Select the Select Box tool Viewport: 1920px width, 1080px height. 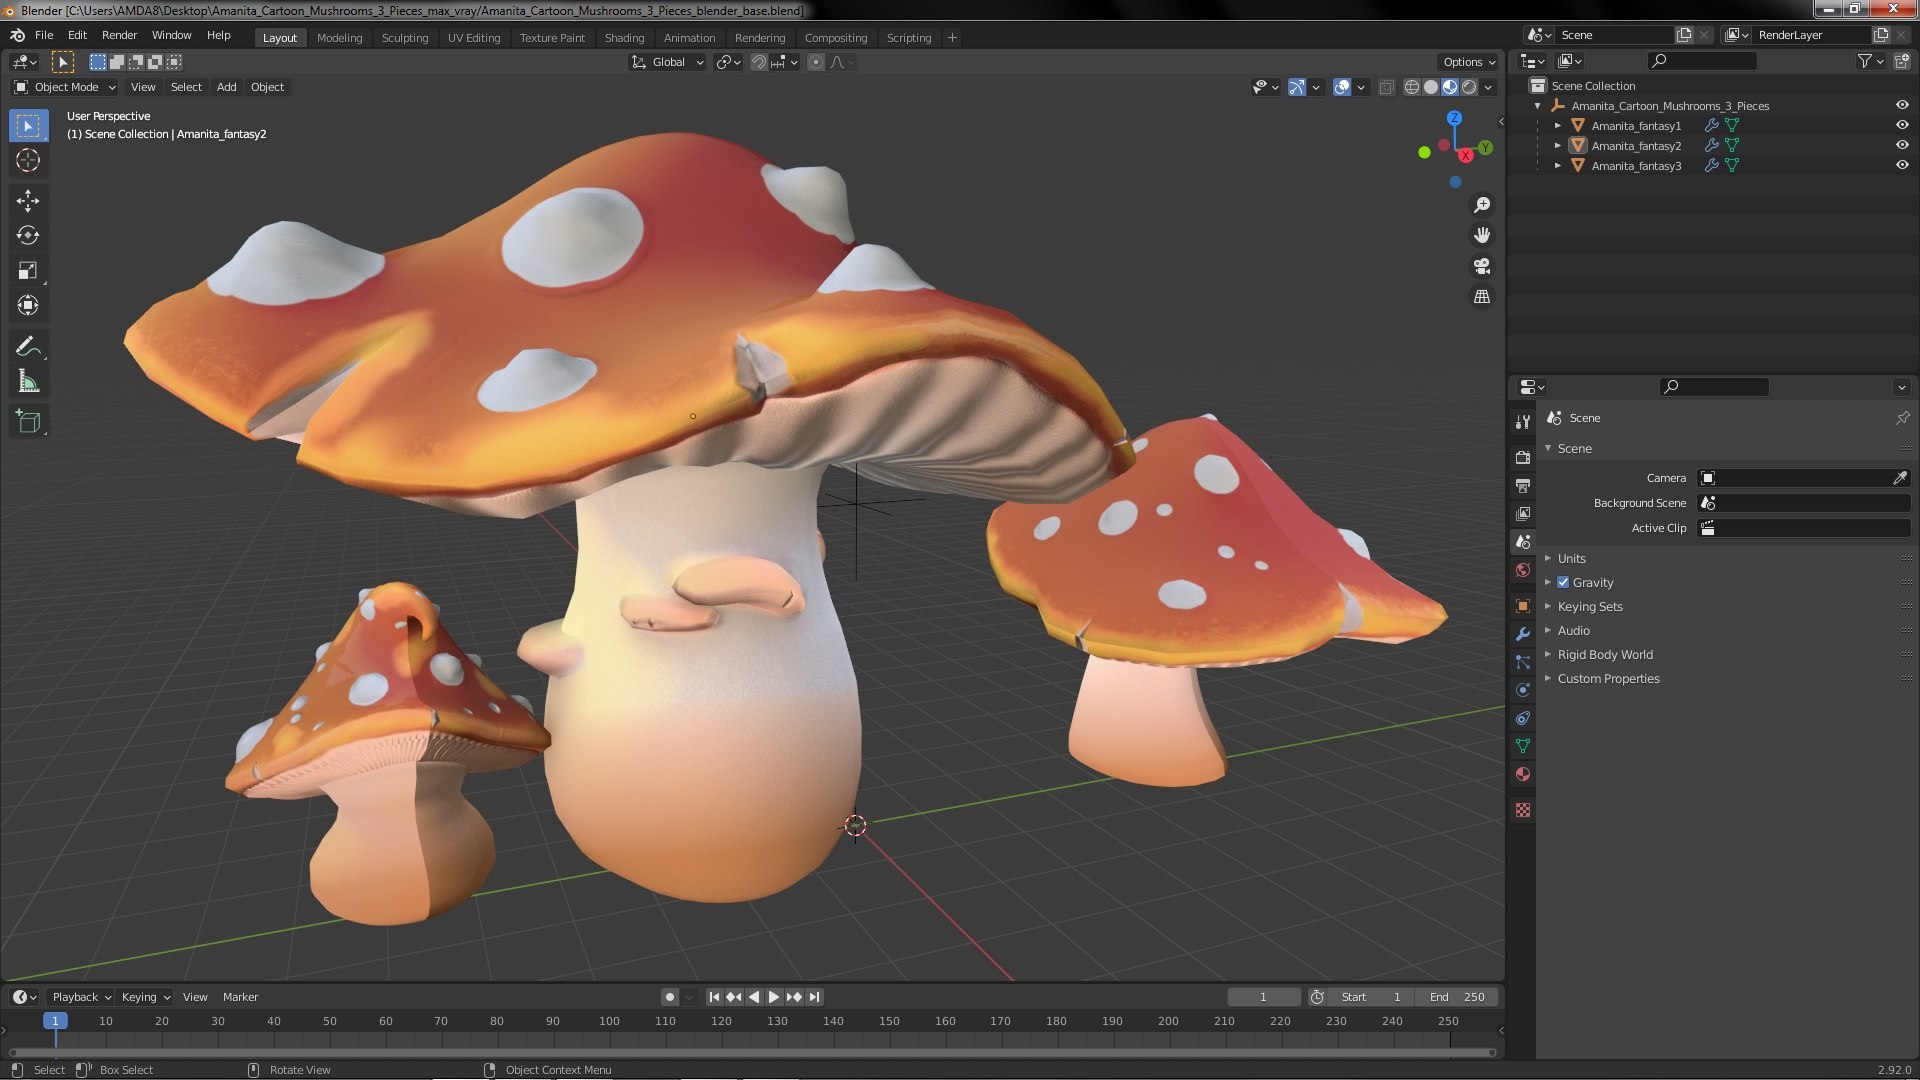[28, 126]
